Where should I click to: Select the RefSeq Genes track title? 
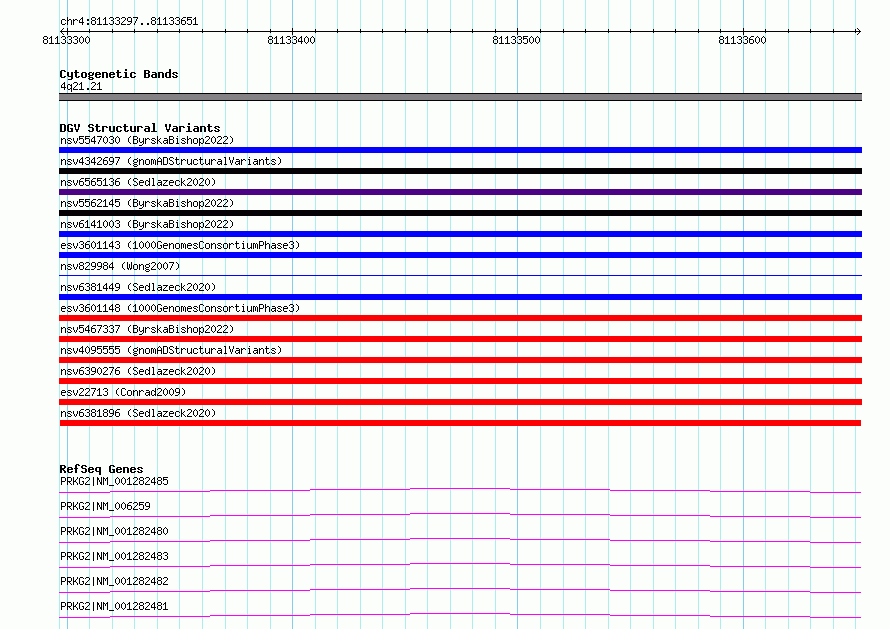101,469
